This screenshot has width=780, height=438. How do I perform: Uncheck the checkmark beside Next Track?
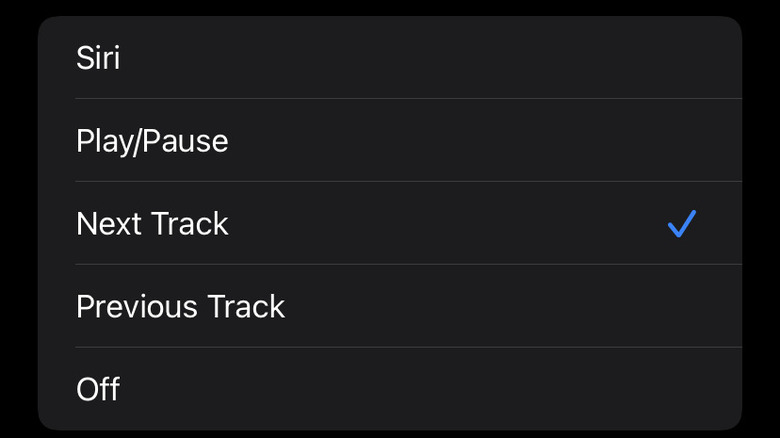pos(681,224)
